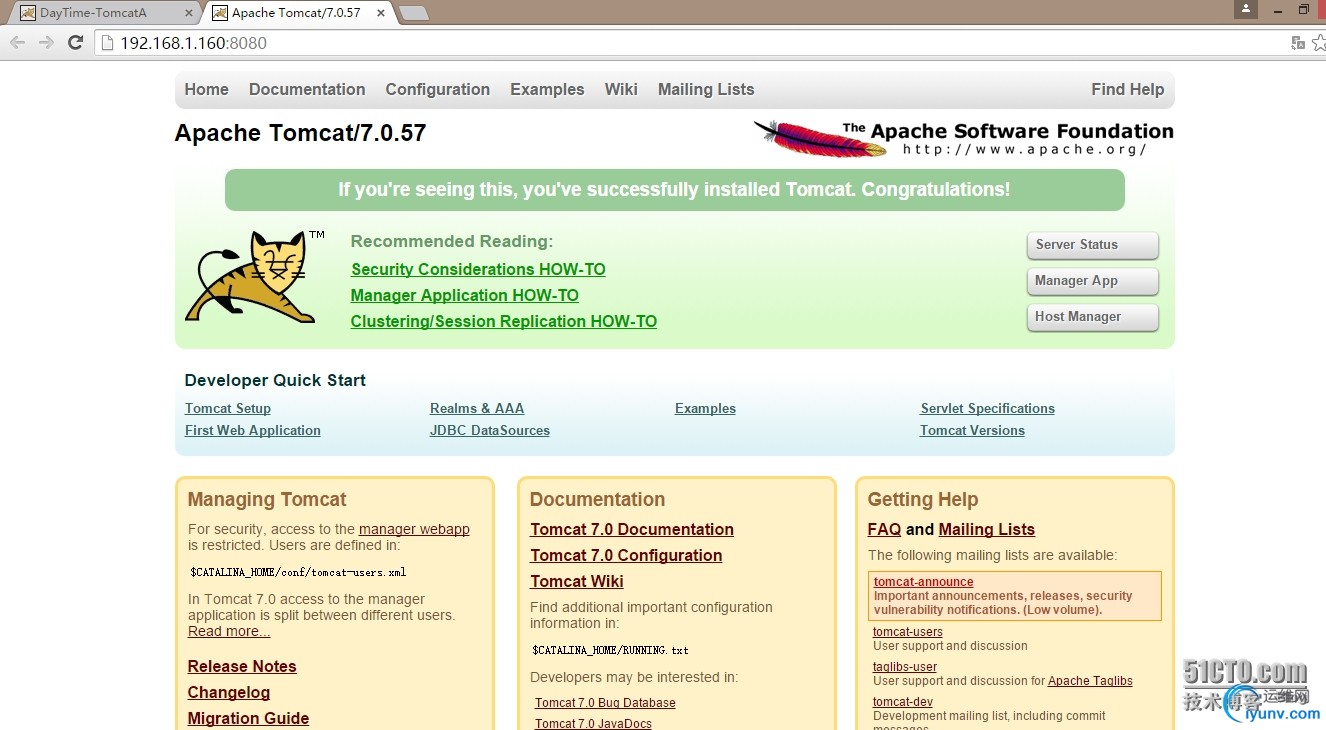1326x730 pixels.
Task: Bookmark this page with the star icon
Action: pos(1319,42)
